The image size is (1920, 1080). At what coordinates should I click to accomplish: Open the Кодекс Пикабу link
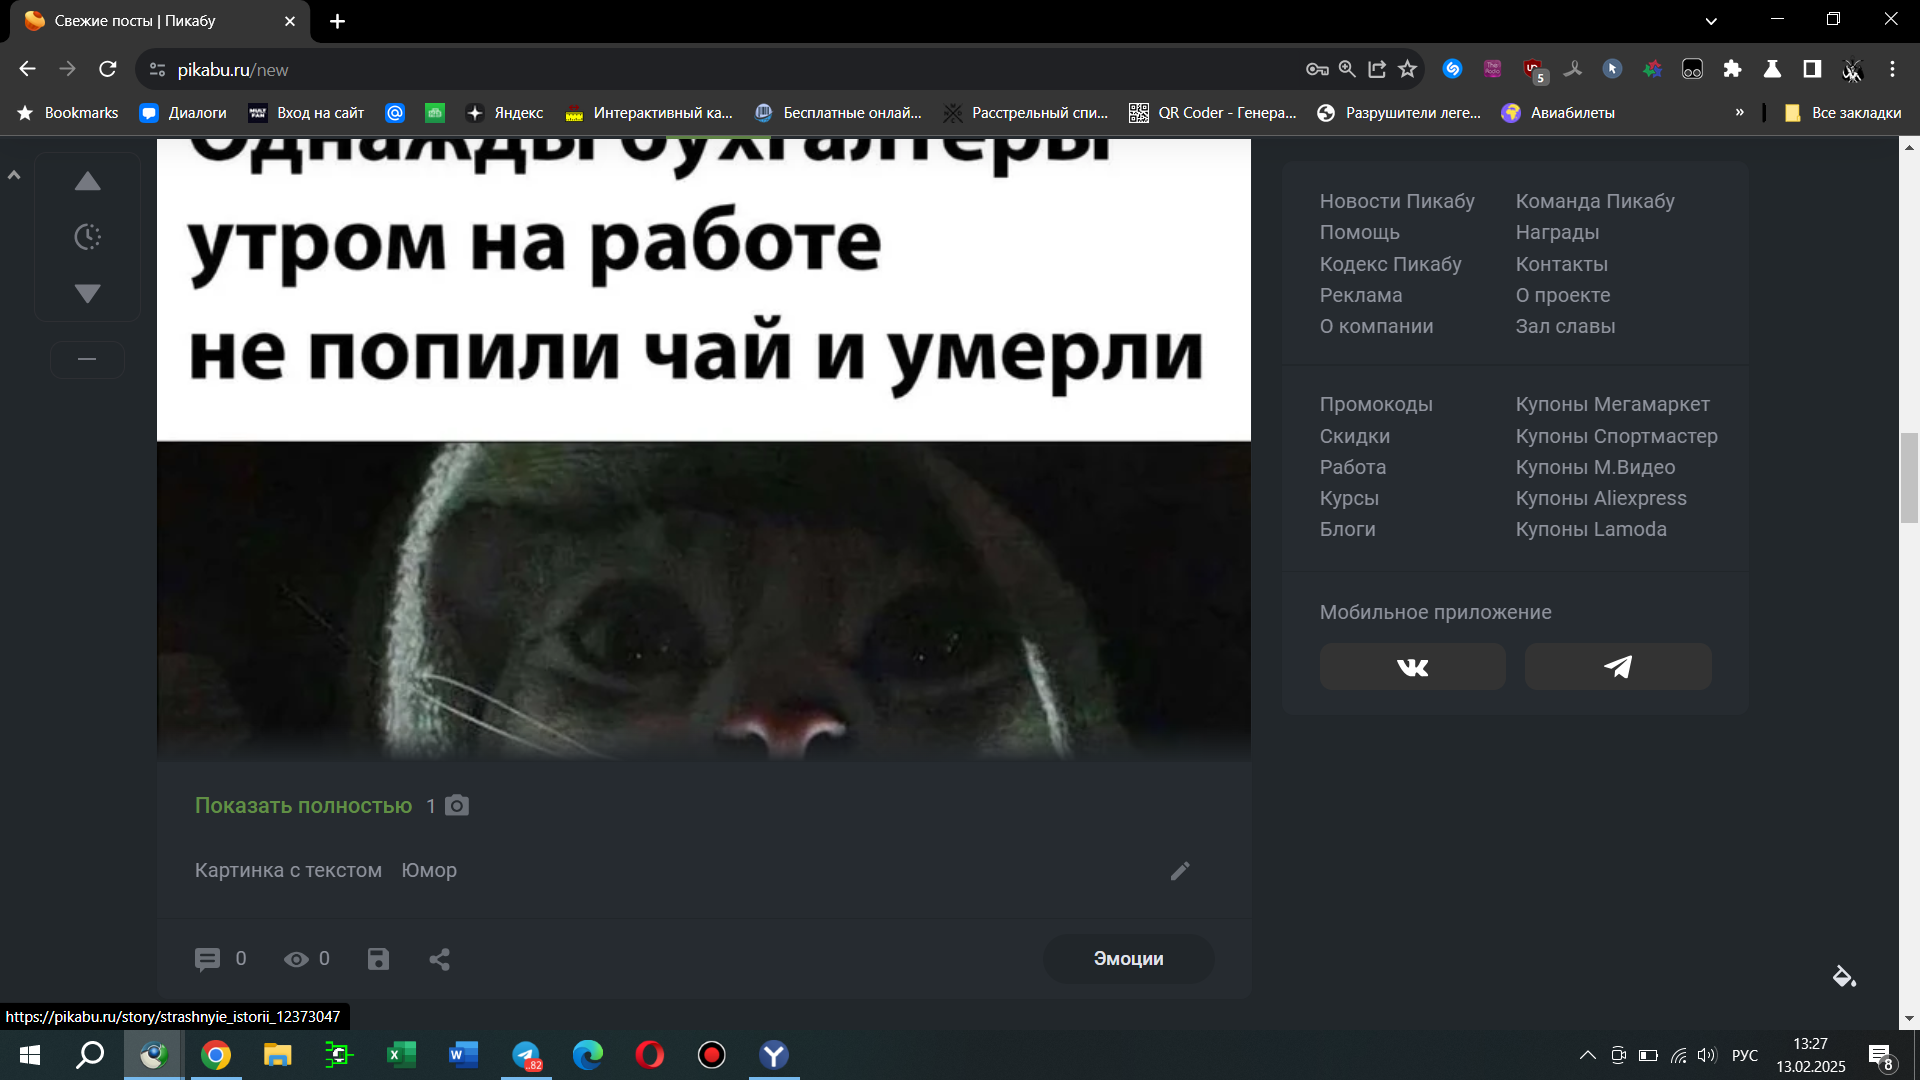point(1390,264)
